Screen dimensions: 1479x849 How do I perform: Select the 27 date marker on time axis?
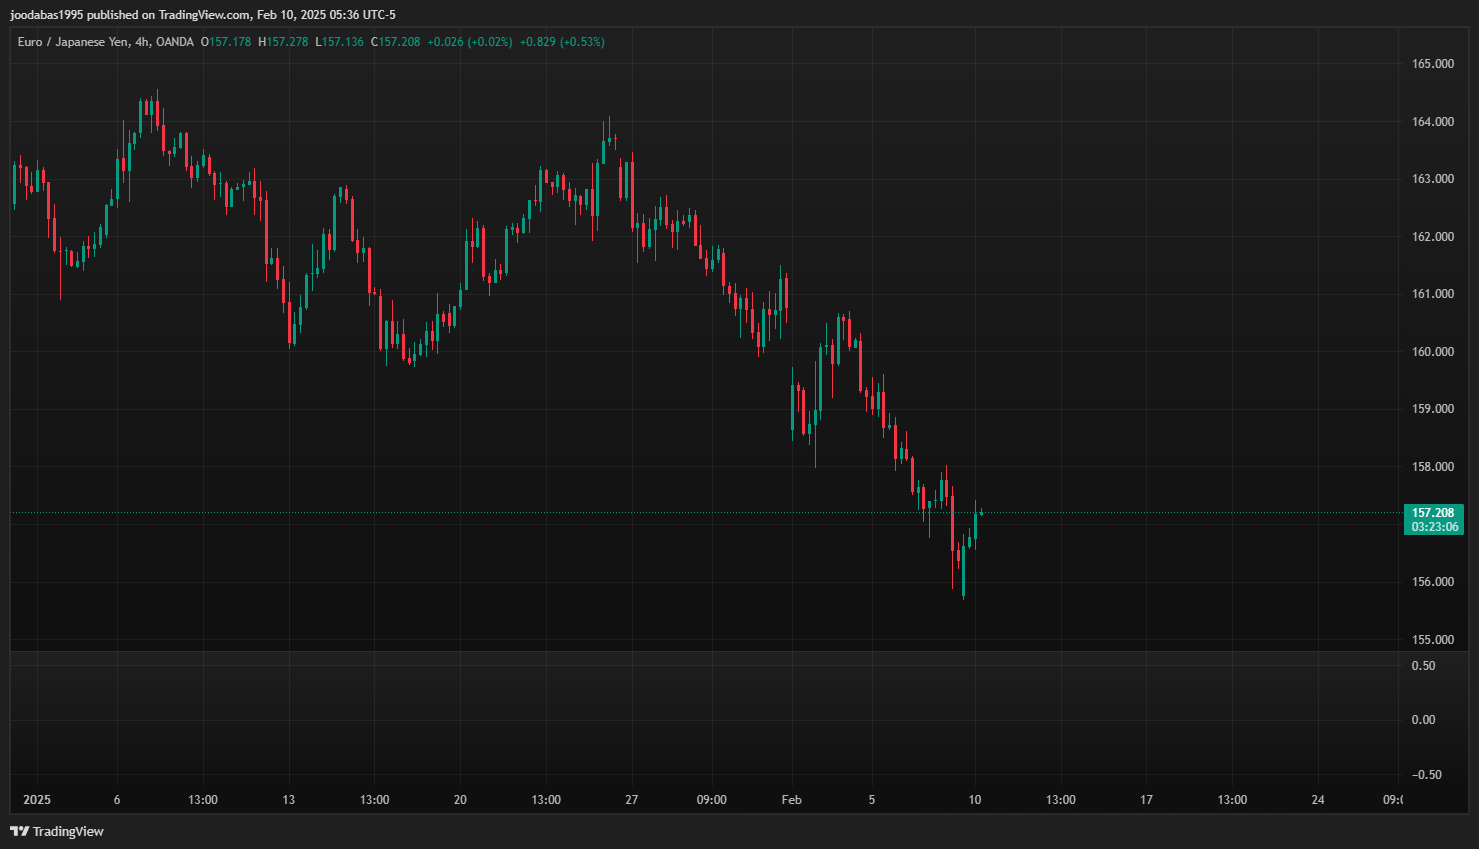click(631, 800)
